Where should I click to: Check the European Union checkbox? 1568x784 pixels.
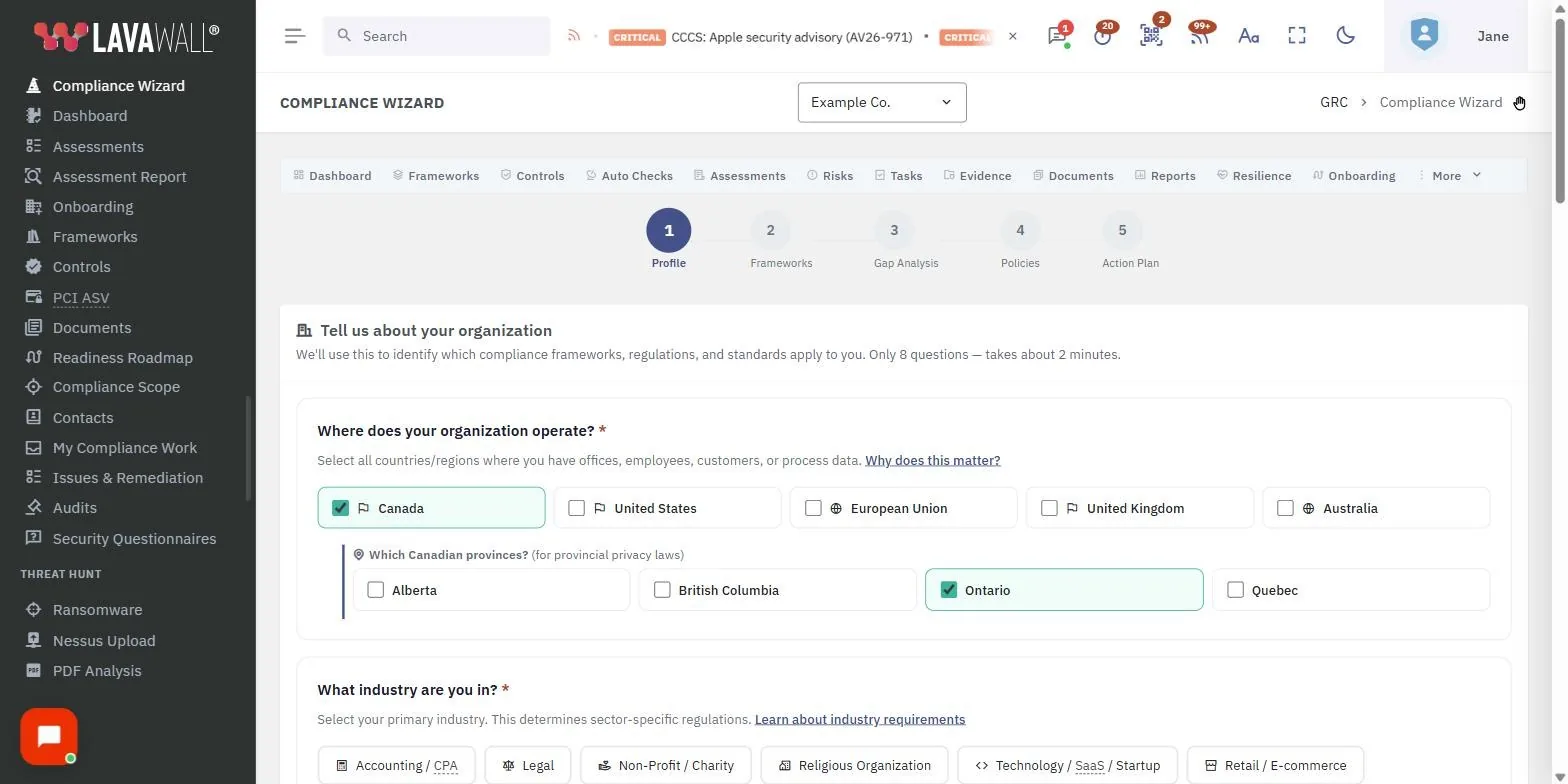pos(813,508)
